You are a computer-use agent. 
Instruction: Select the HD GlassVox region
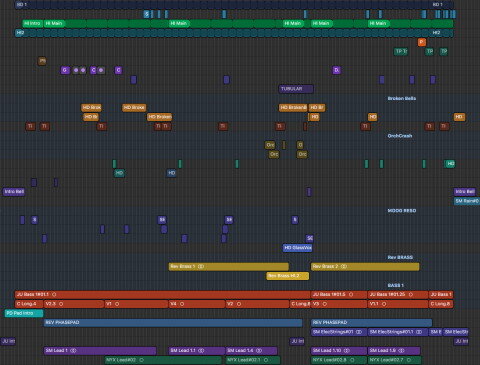(298, 248)
